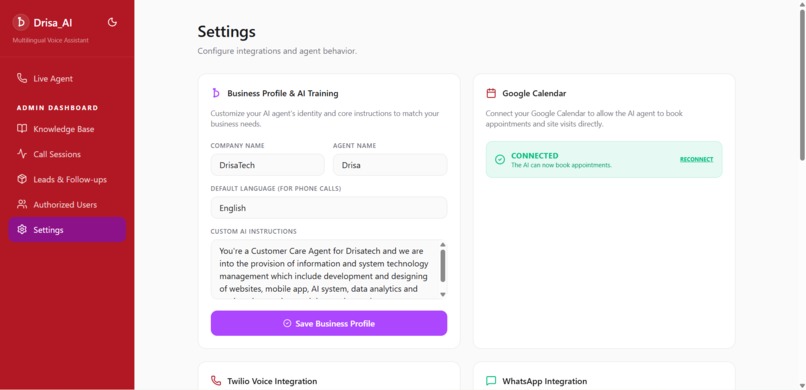
Task: Open Leads & Follow-ups
Action: 67,179
